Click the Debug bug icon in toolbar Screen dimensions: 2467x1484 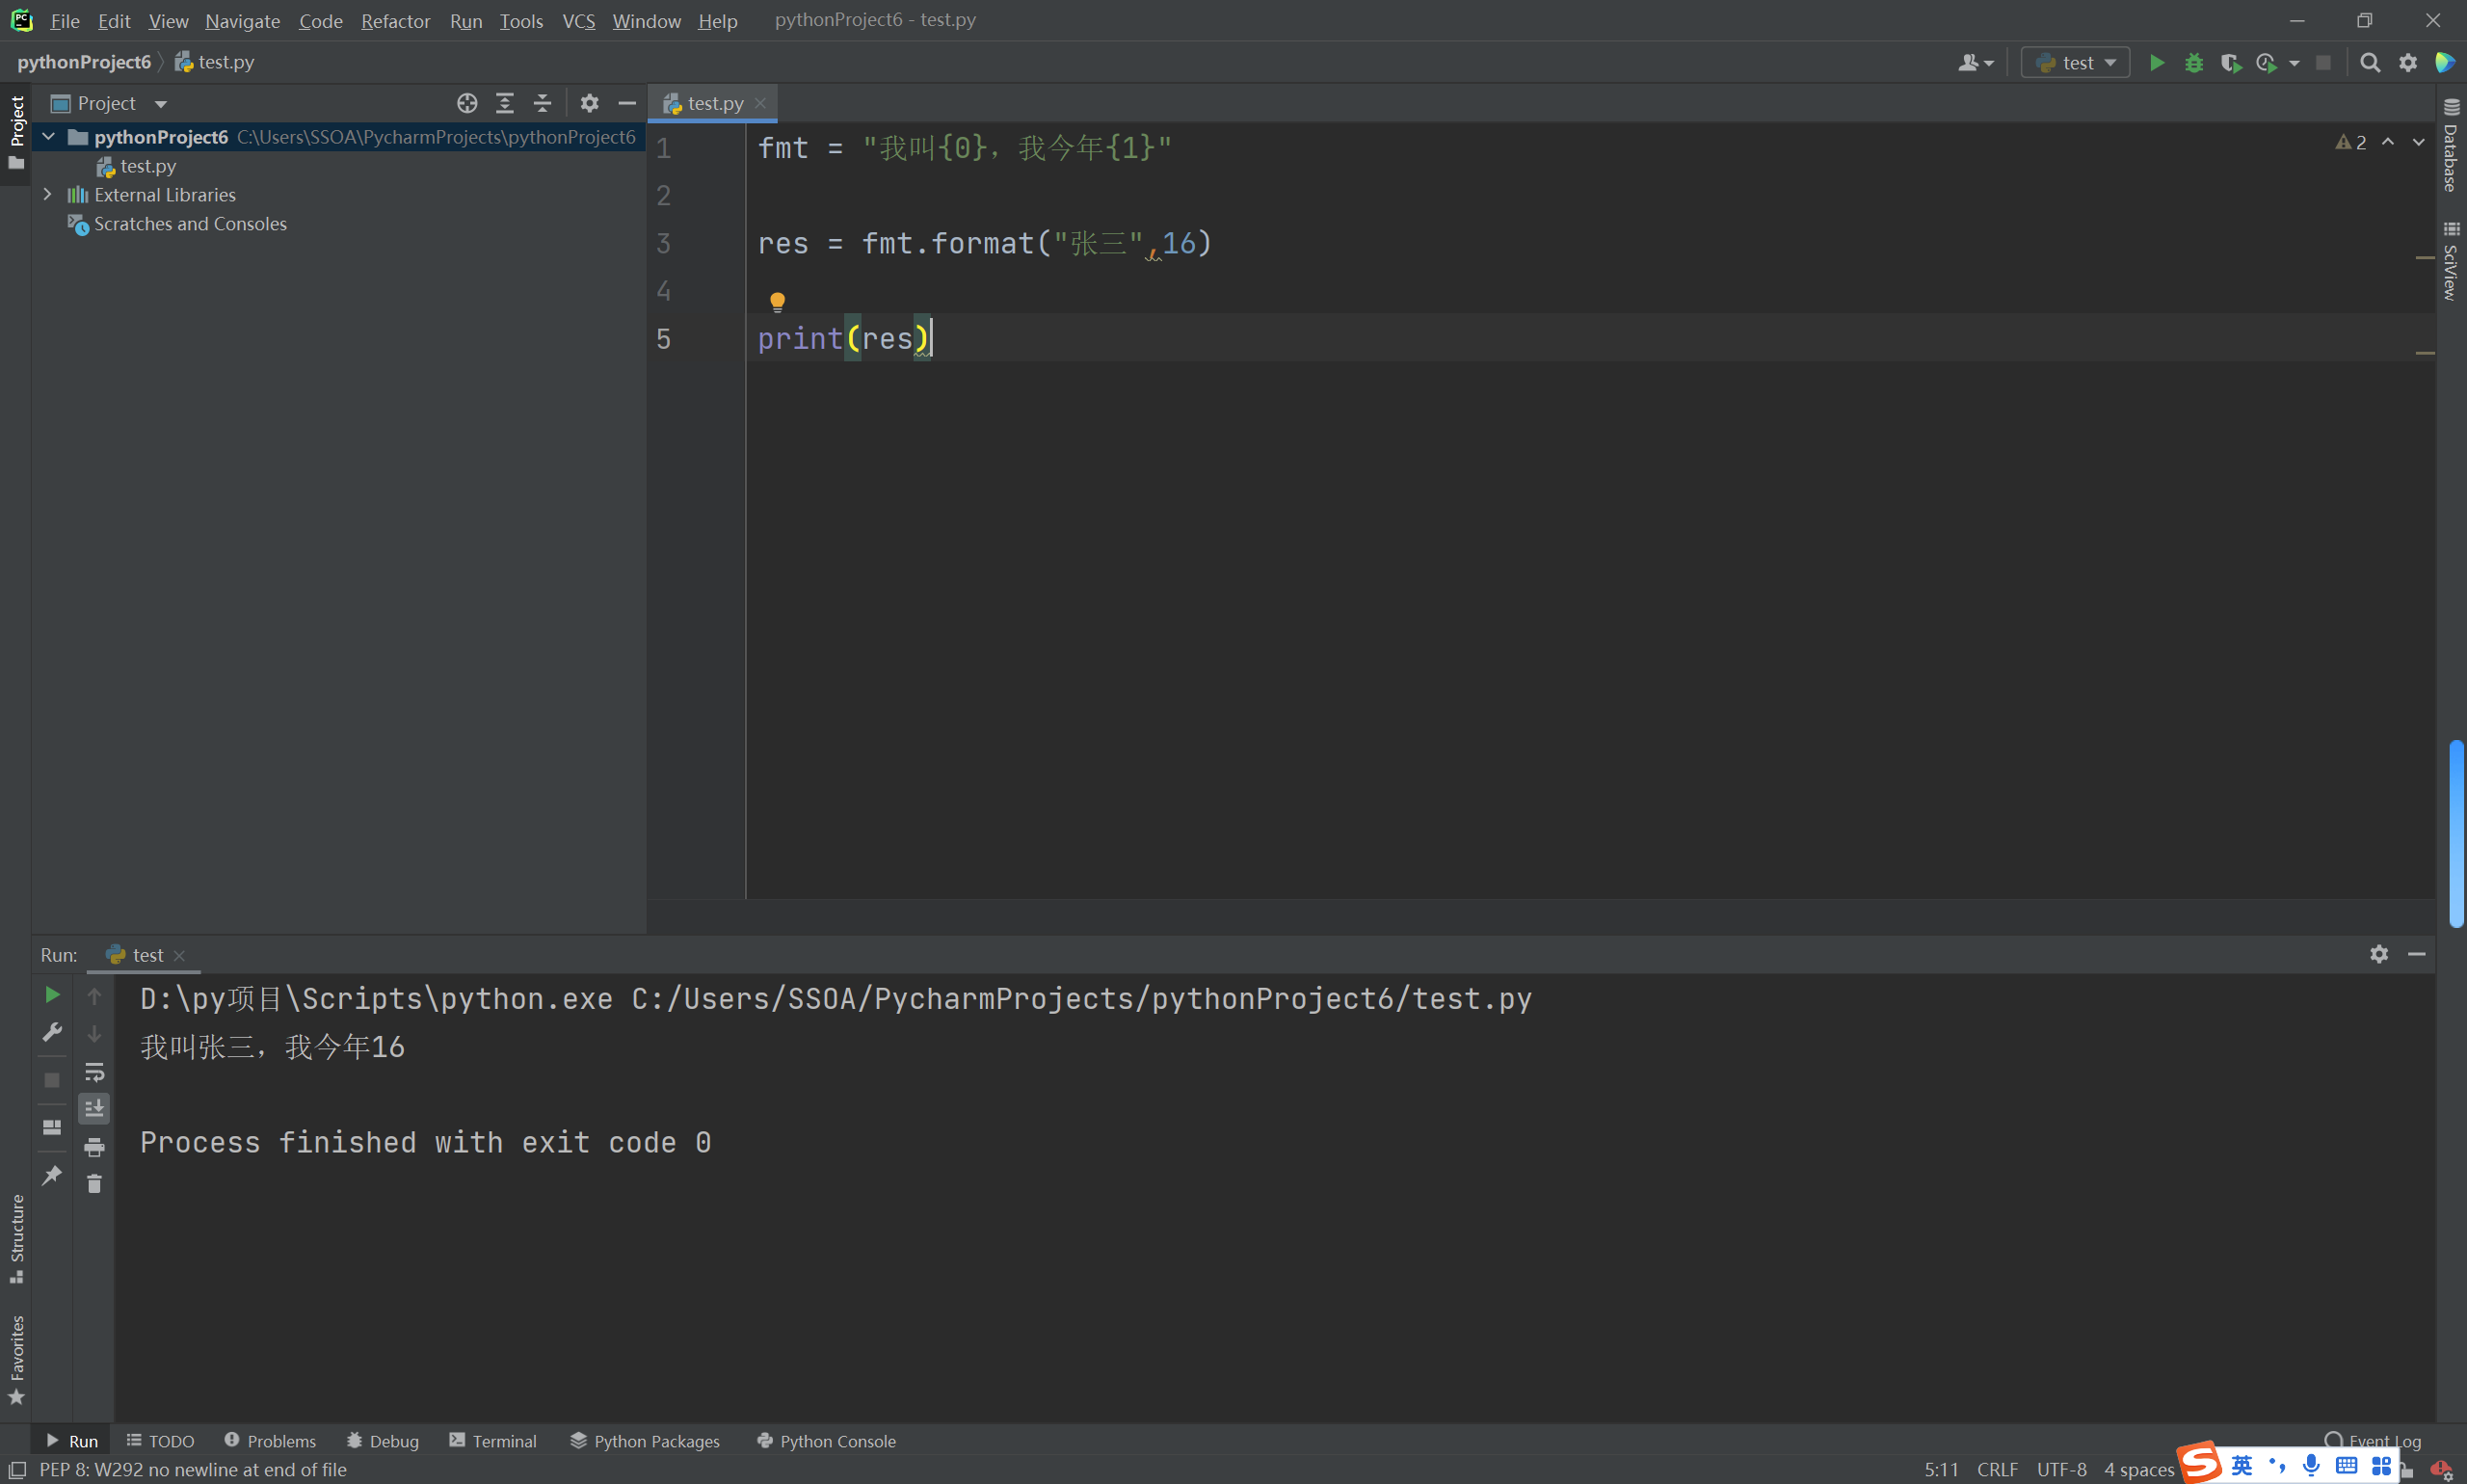pos(2193,63)
